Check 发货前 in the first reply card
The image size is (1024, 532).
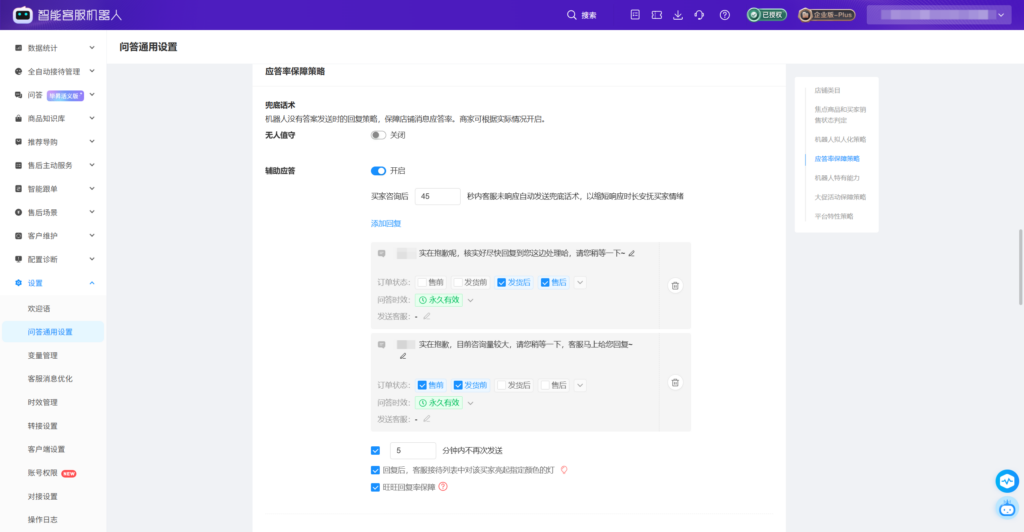coord(458,283)
